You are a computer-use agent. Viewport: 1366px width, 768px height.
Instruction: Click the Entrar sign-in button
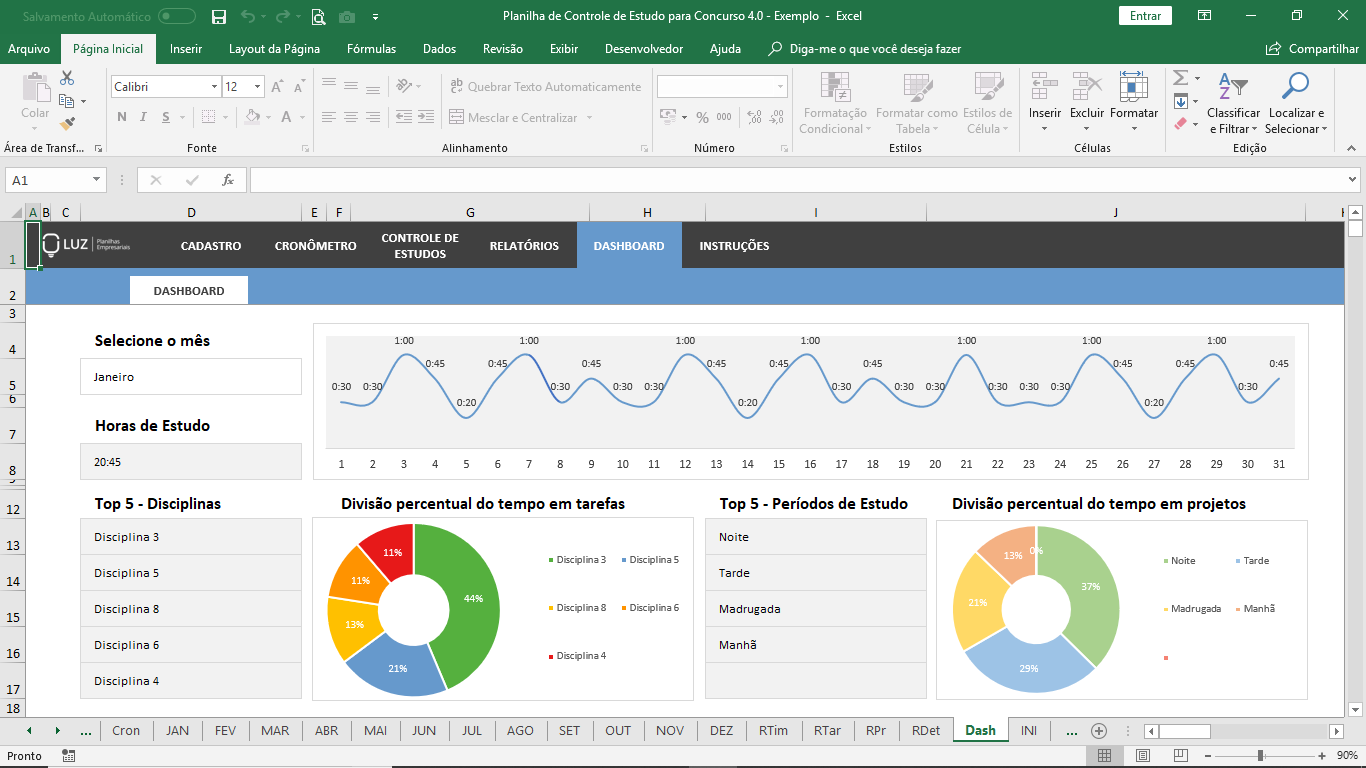click(x=1145, y=16)
